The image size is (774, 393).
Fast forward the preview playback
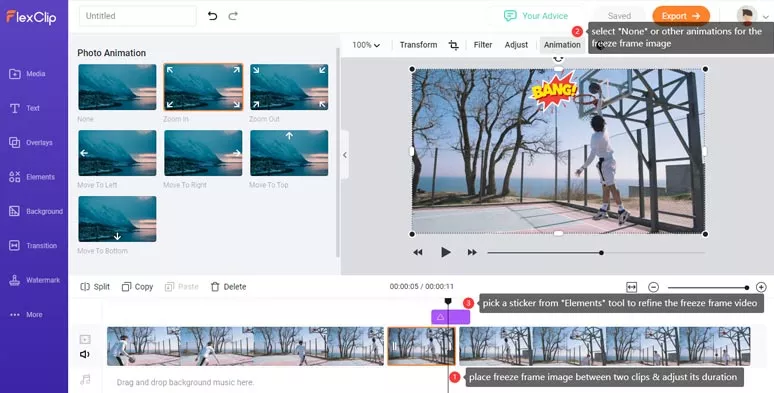pyautogui.click(x=472, y=252)
